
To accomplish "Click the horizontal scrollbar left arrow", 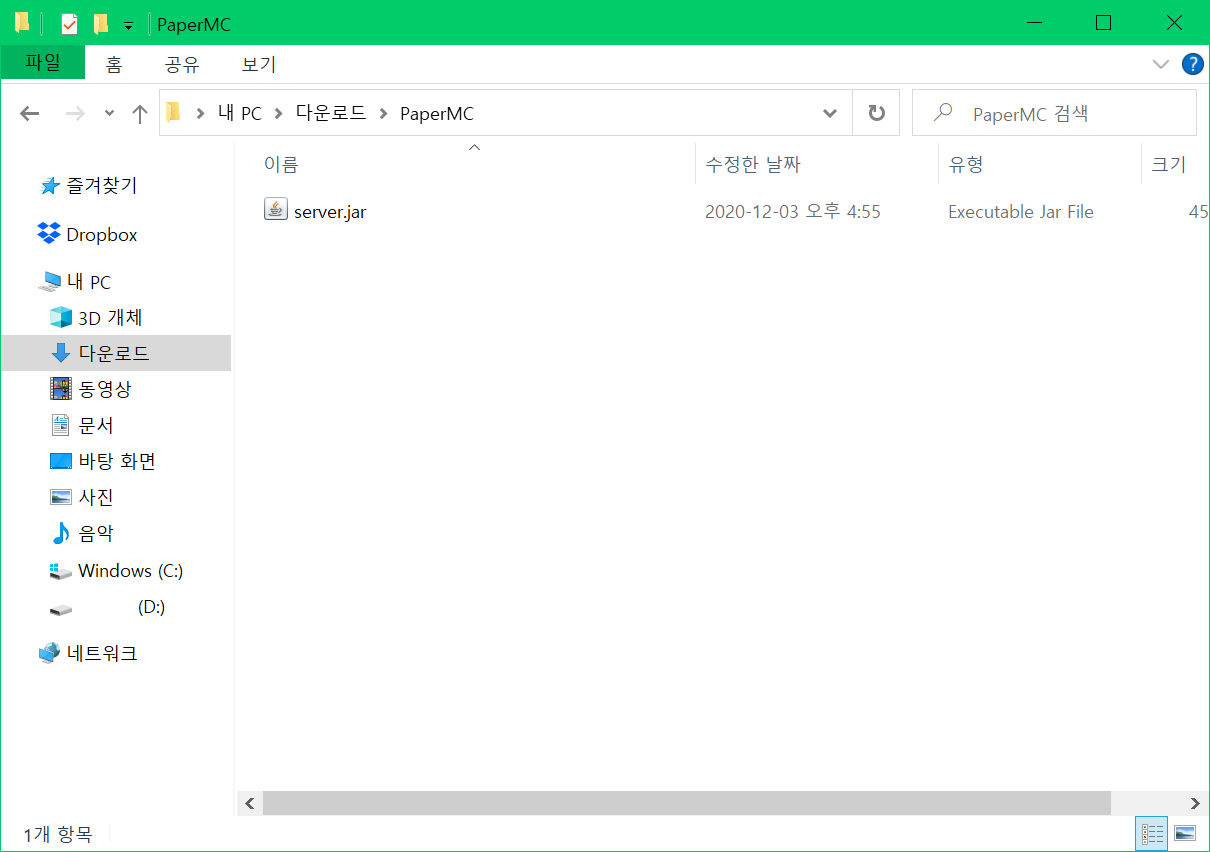I will (249, 803).
